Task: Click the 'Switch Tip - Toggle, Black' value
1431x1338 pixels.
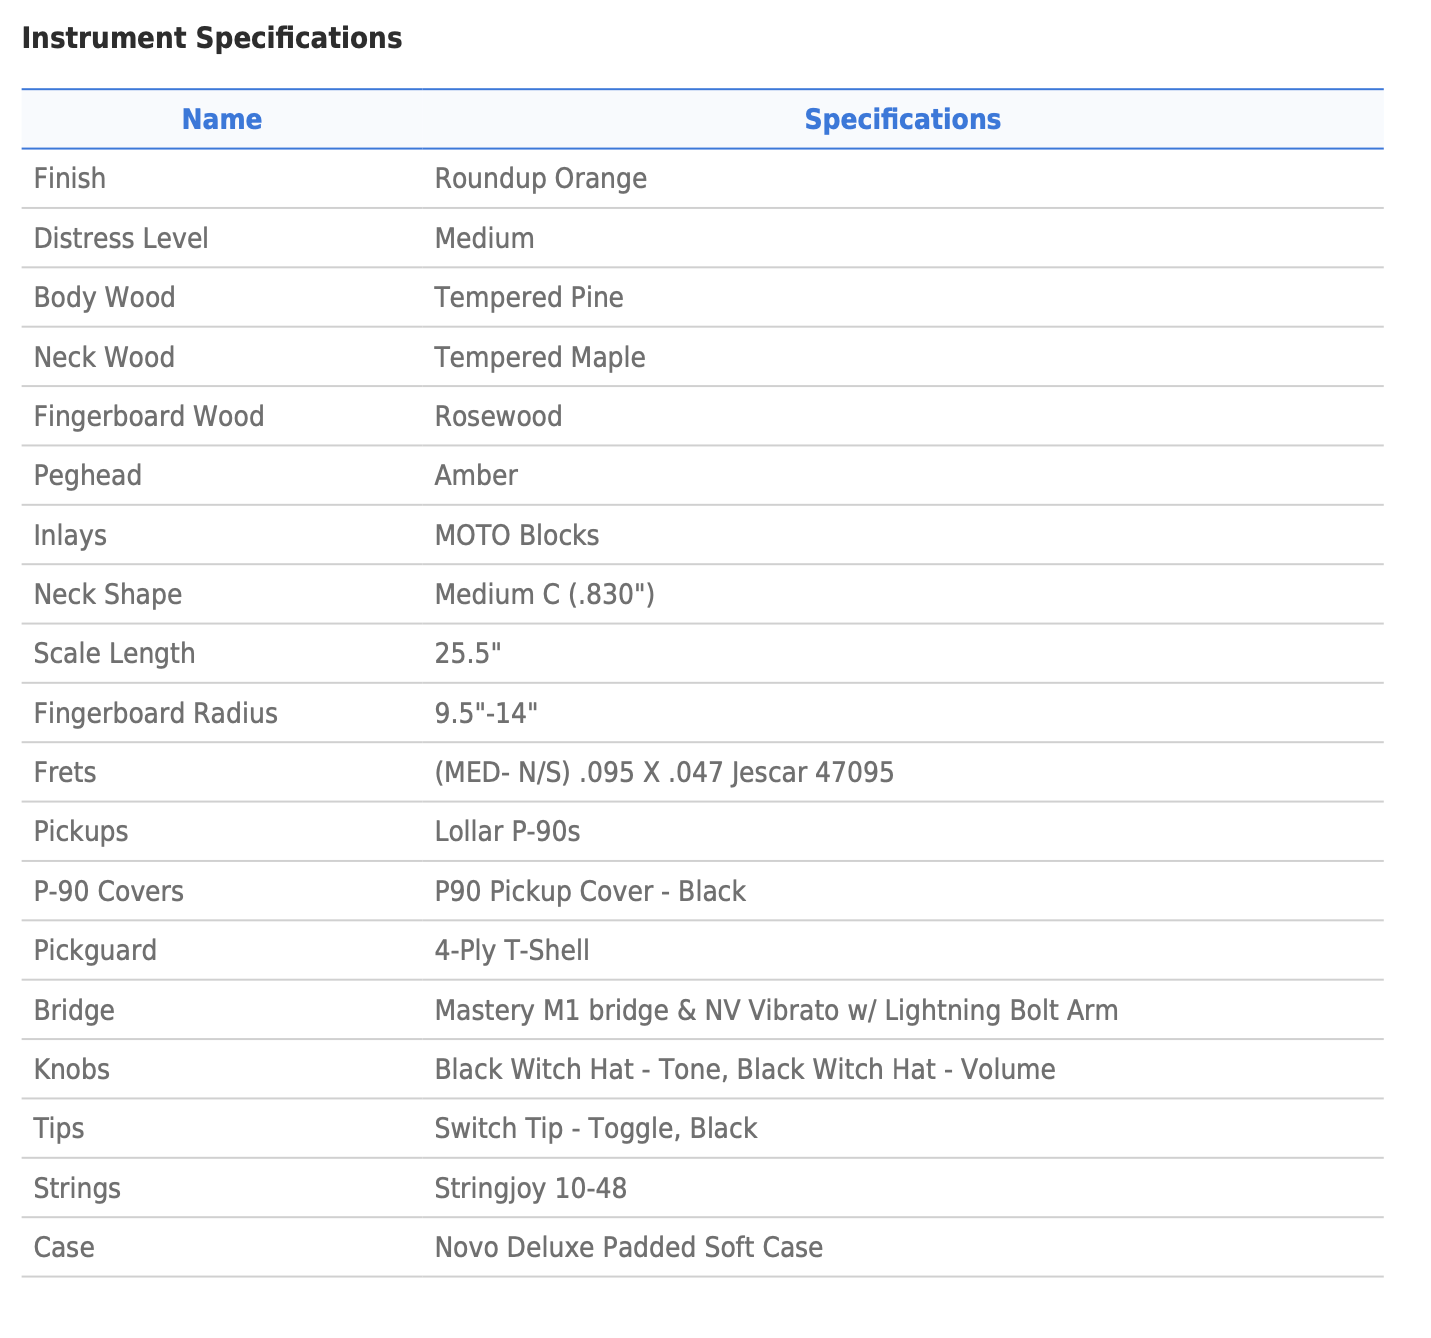Action: pos(596,1128)
